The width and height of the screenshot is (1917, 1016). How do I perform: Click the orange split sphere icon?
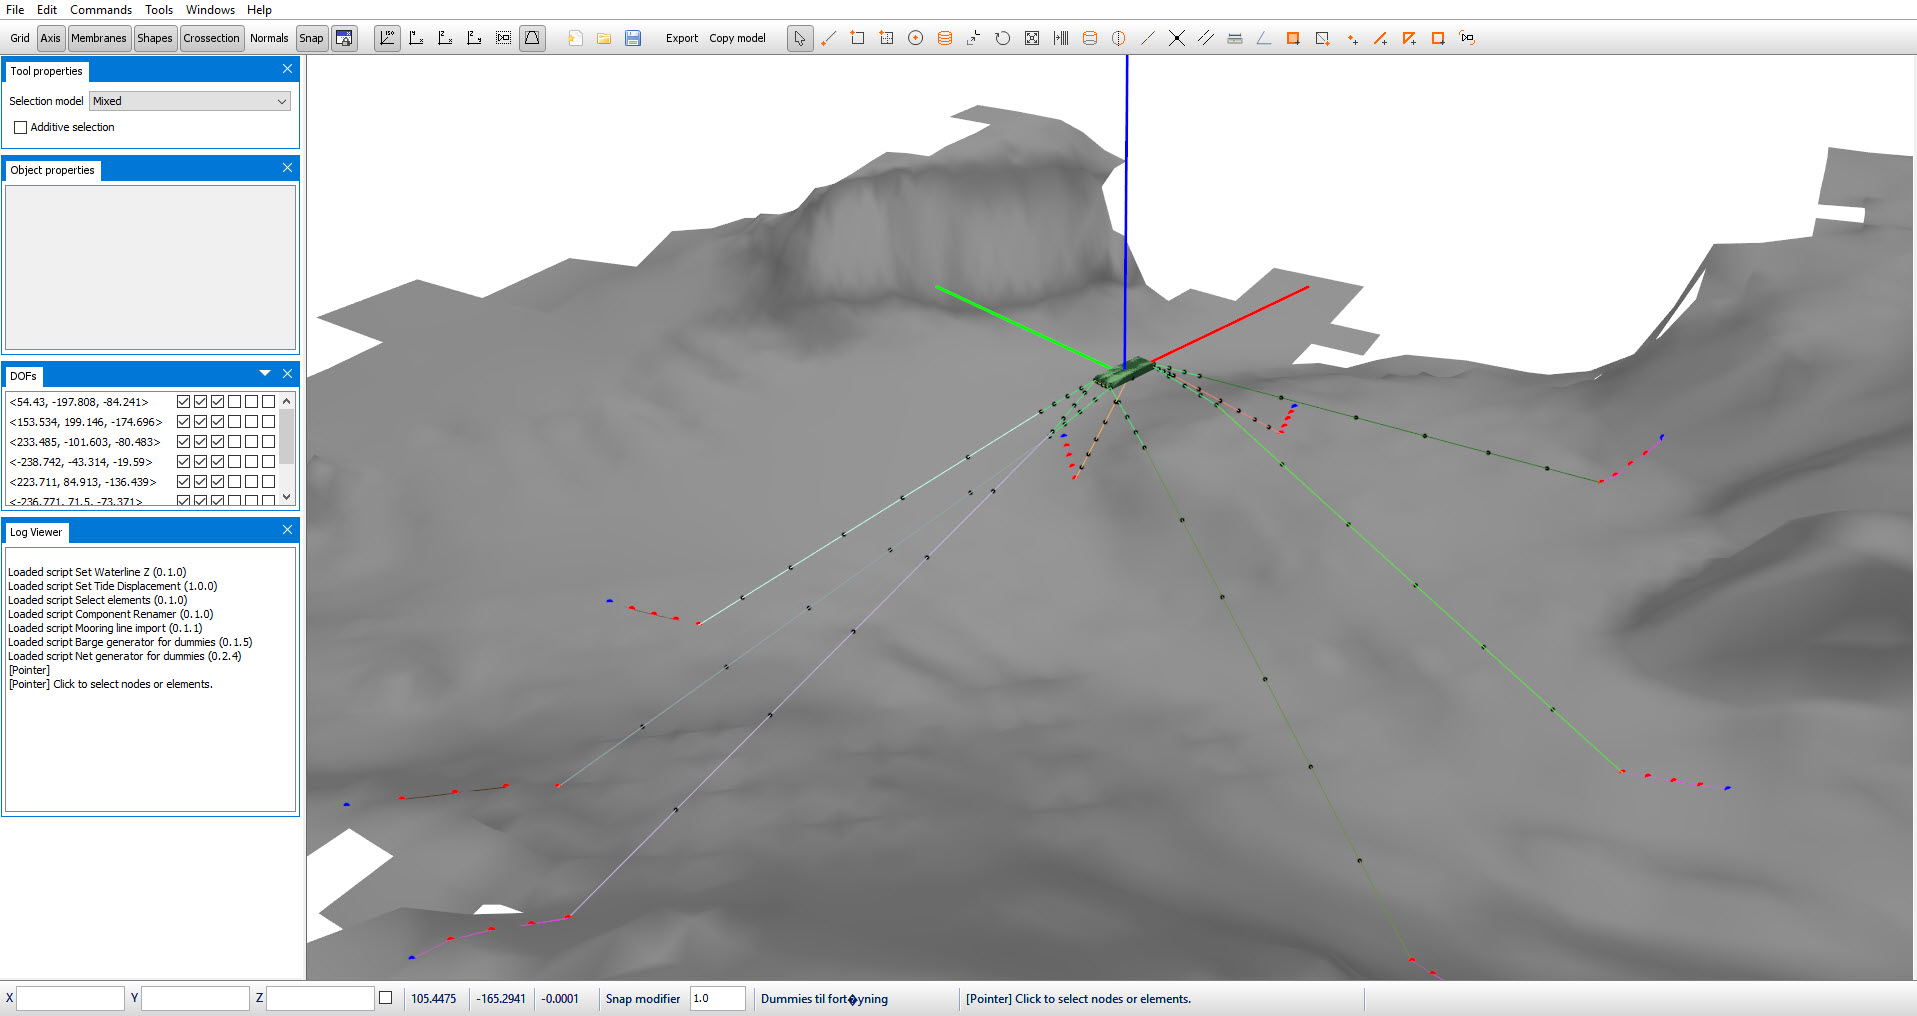coord(1119,38)
